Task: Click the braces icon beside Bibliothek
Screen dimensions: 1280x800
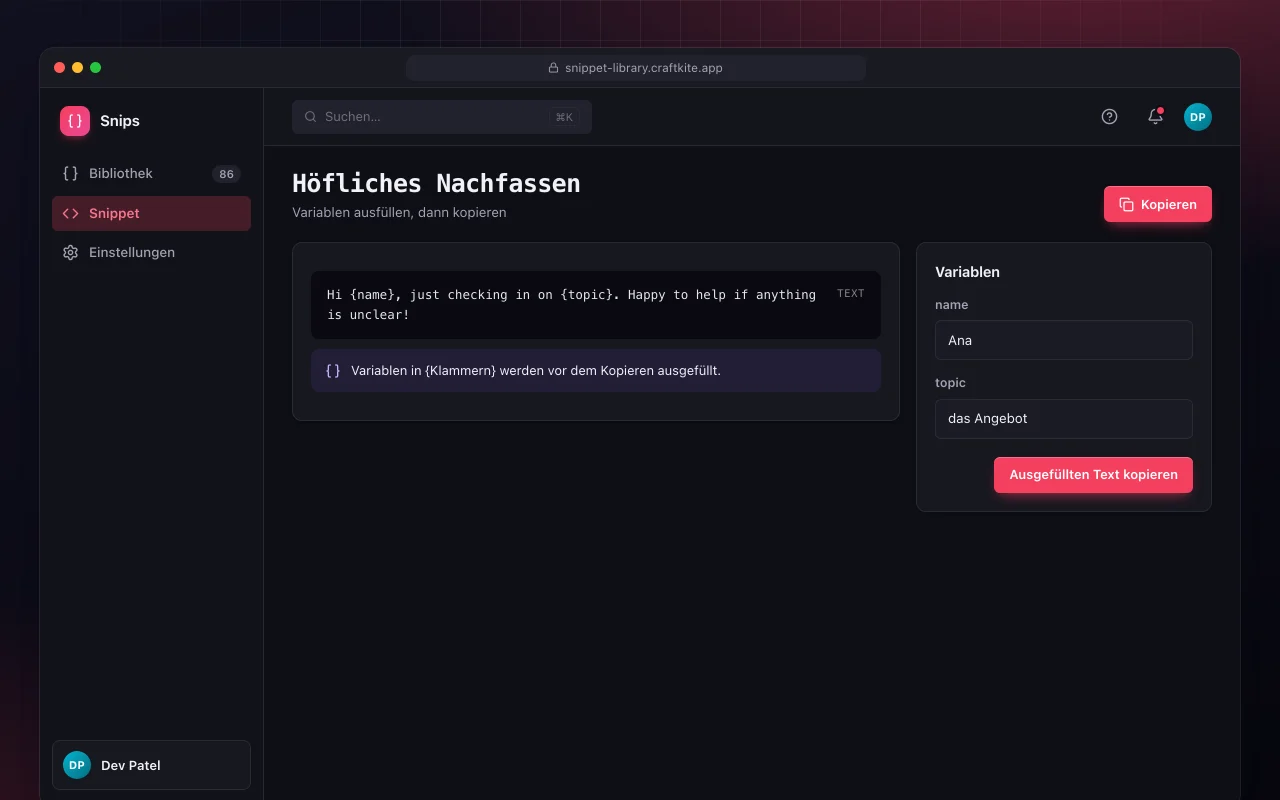Action: 70,174
